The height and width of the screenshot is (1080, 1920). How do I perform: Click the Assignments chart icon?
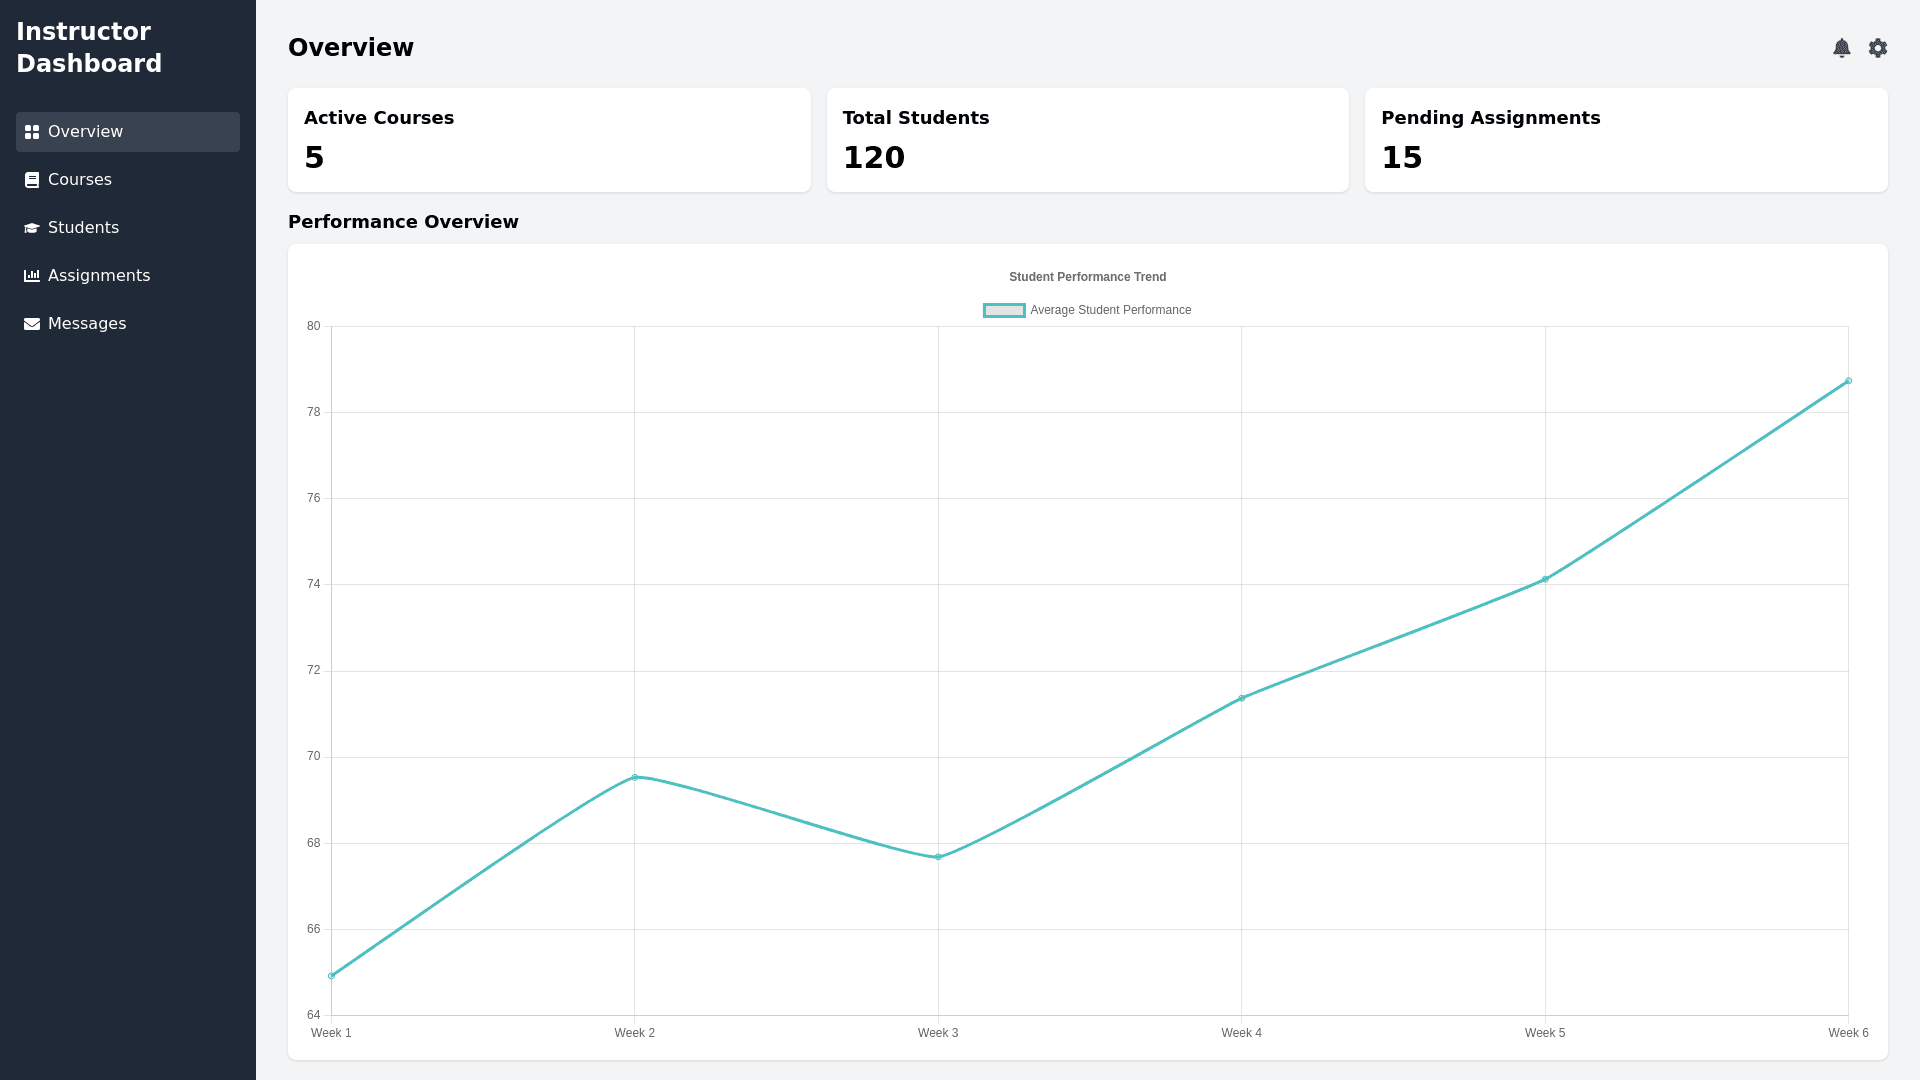[x=32, y=276]
